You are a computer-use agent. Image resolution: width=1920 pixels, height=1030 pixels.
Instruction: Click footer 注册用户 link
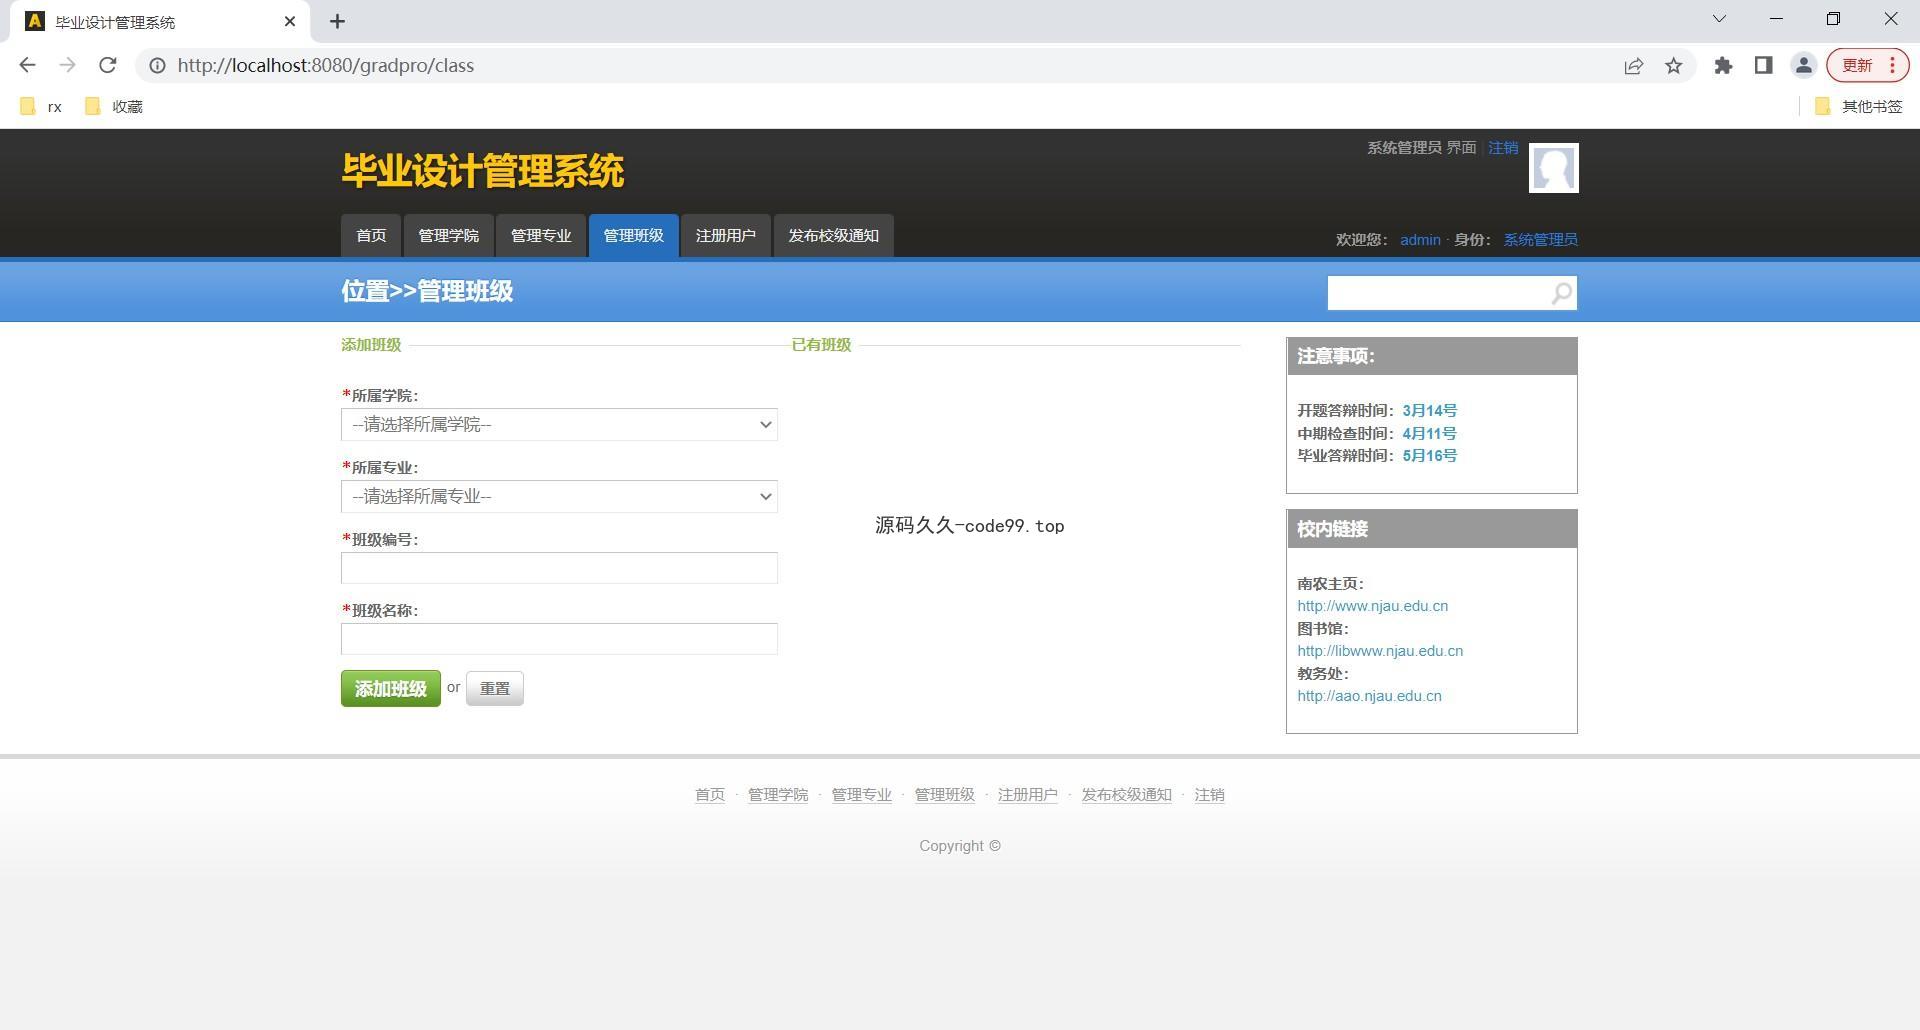1027,795
